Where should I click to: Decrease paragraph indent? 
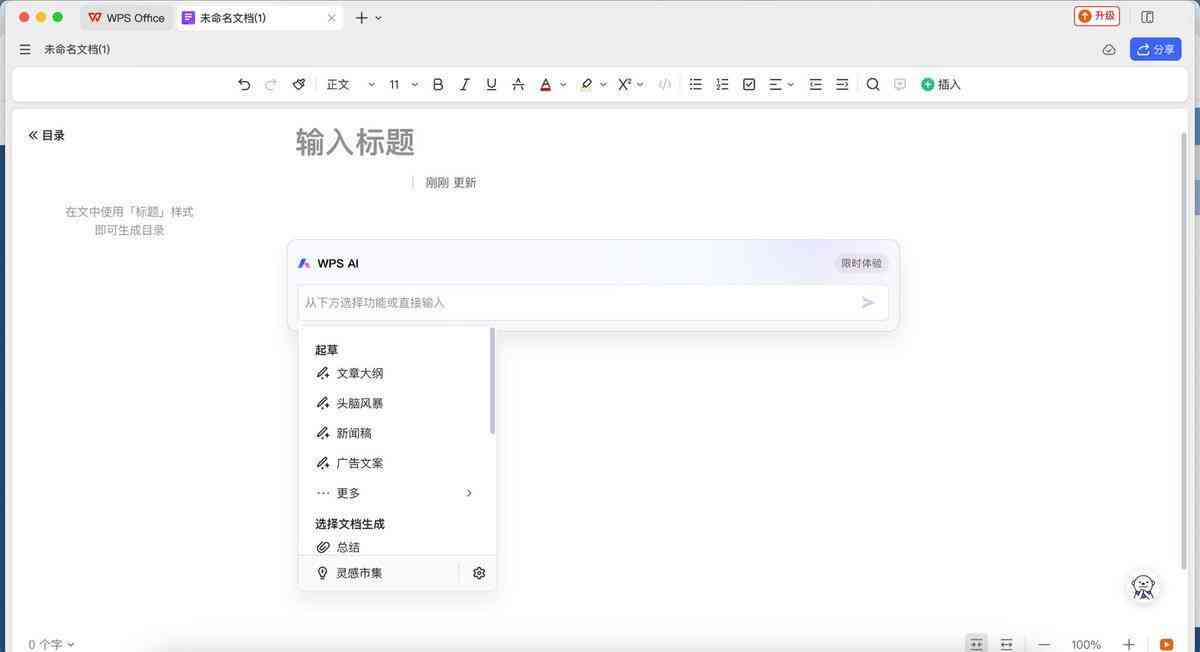(815, 85)
